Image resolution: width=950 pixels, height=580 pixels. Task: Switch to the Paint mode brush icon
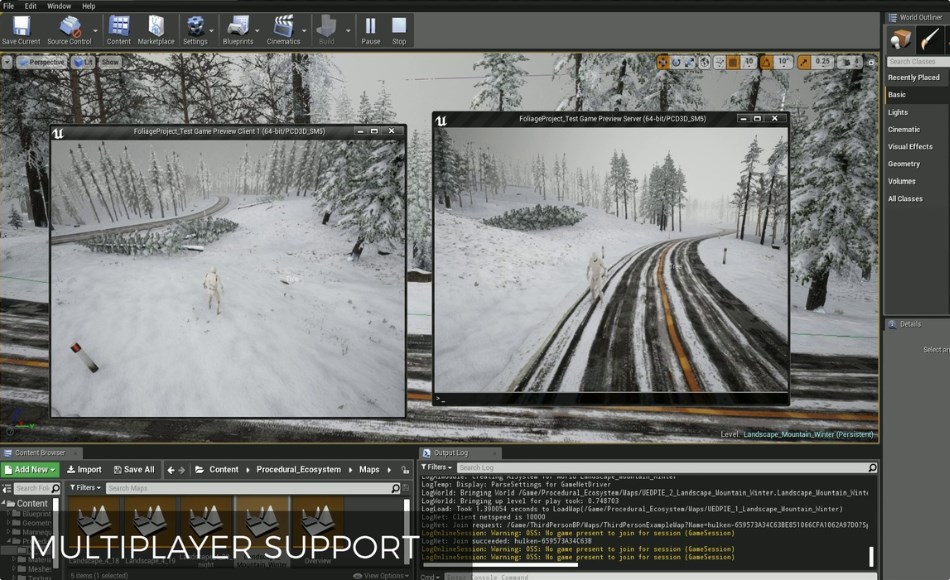coord(931,39)
